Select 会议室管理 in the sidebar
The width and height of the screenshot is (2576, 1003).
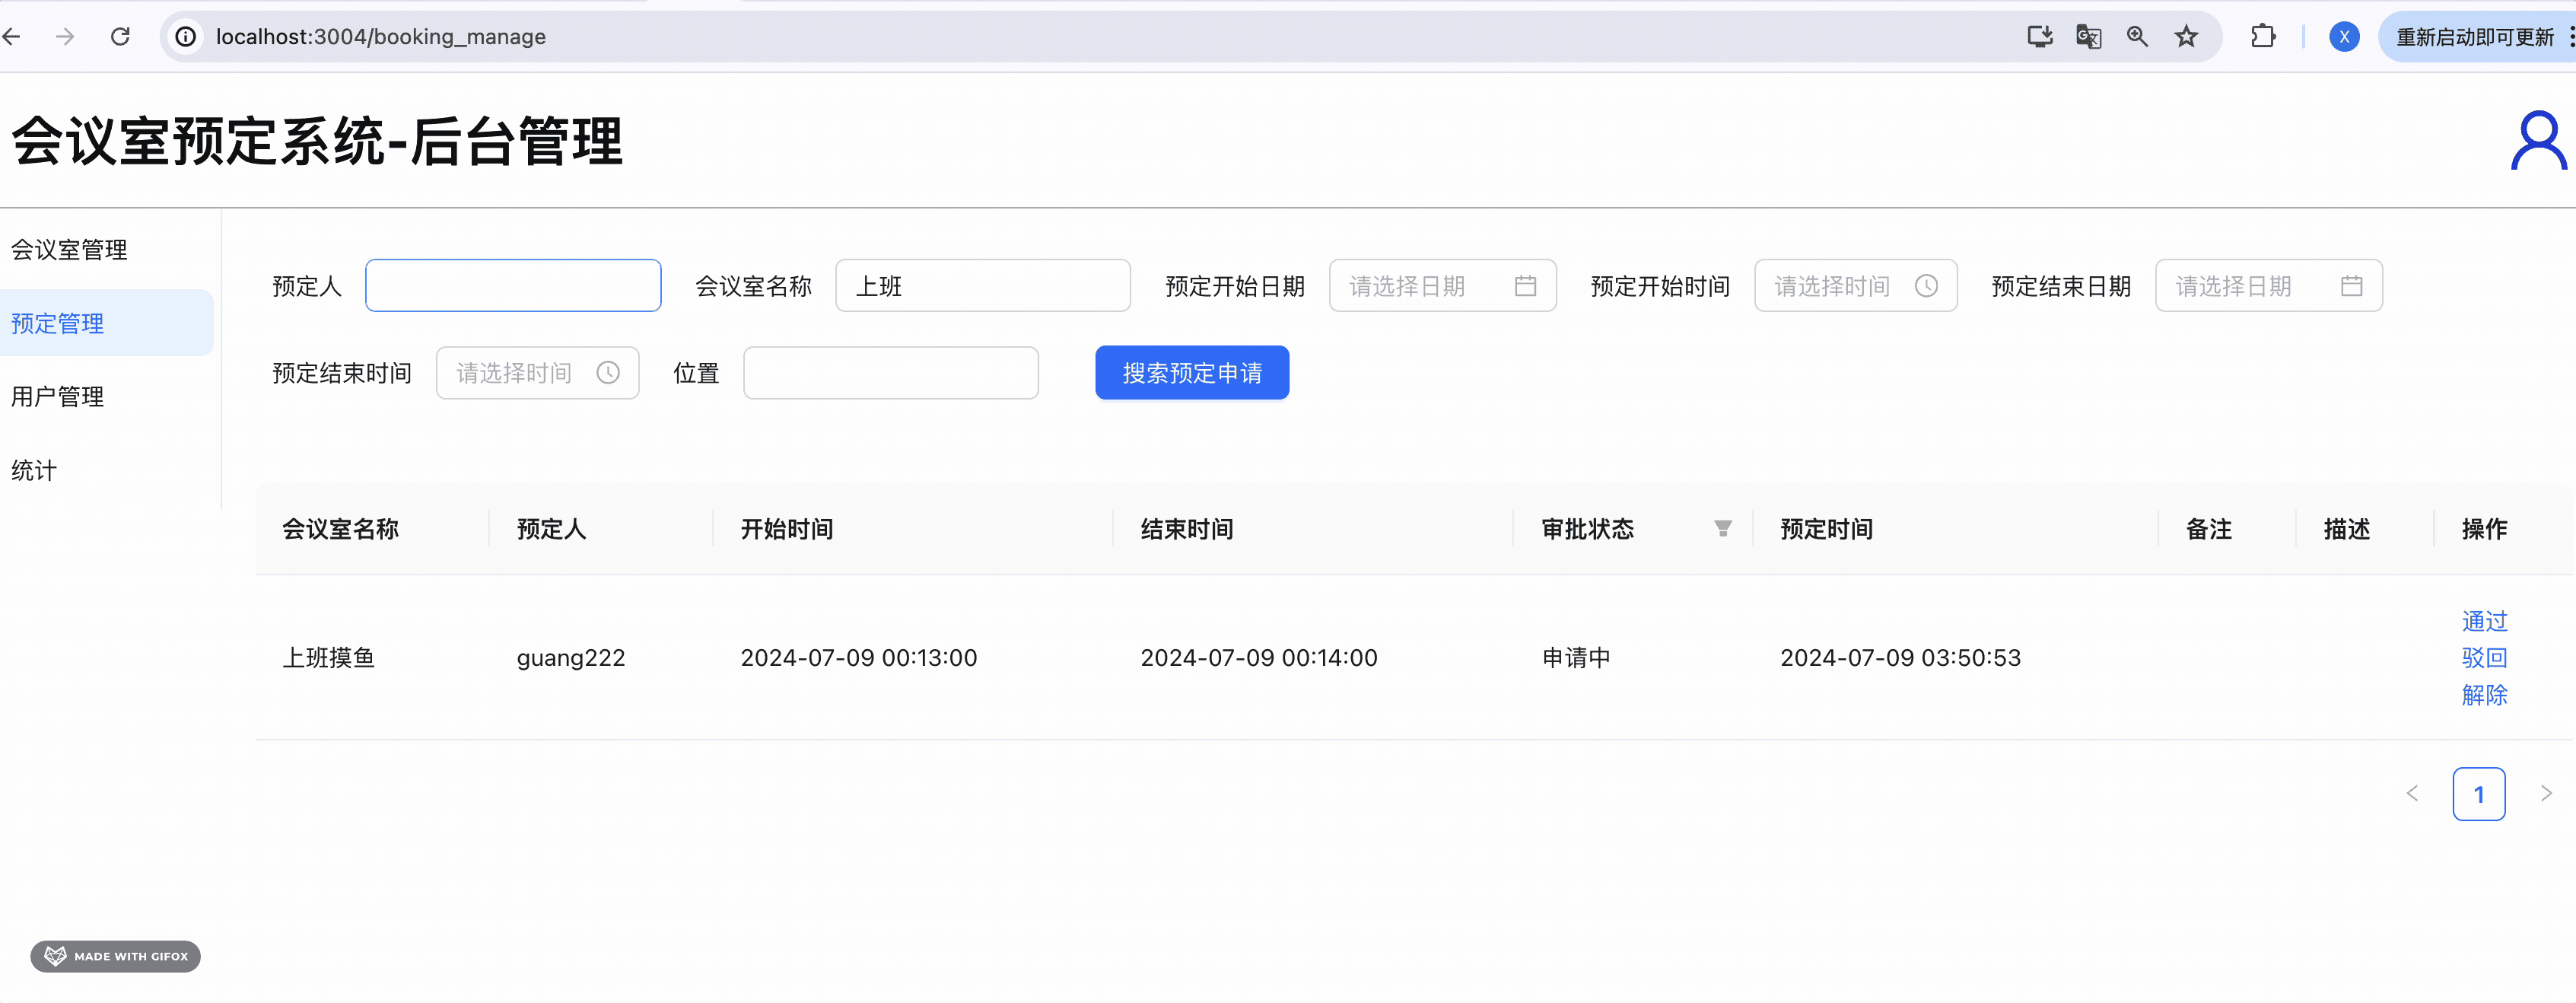[x=69, y=250]
